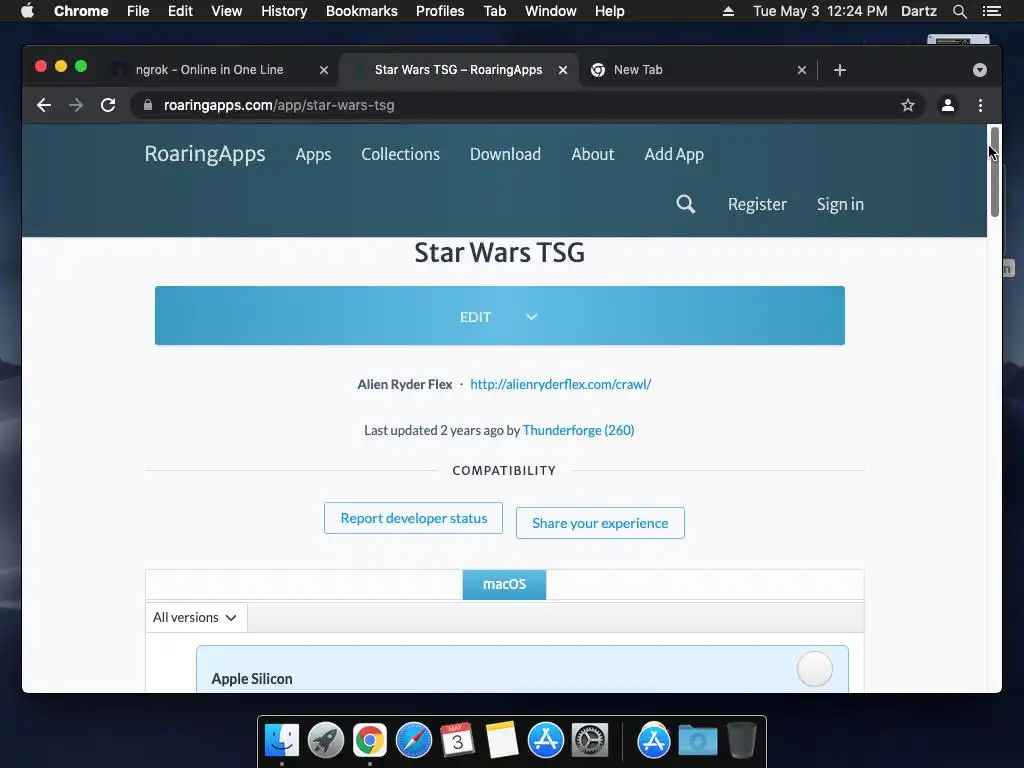Image resolution: width=1024 pixels, height=768 pixels.
Task: Open Calendar from the Dock
Action: (x=458, y=741)
